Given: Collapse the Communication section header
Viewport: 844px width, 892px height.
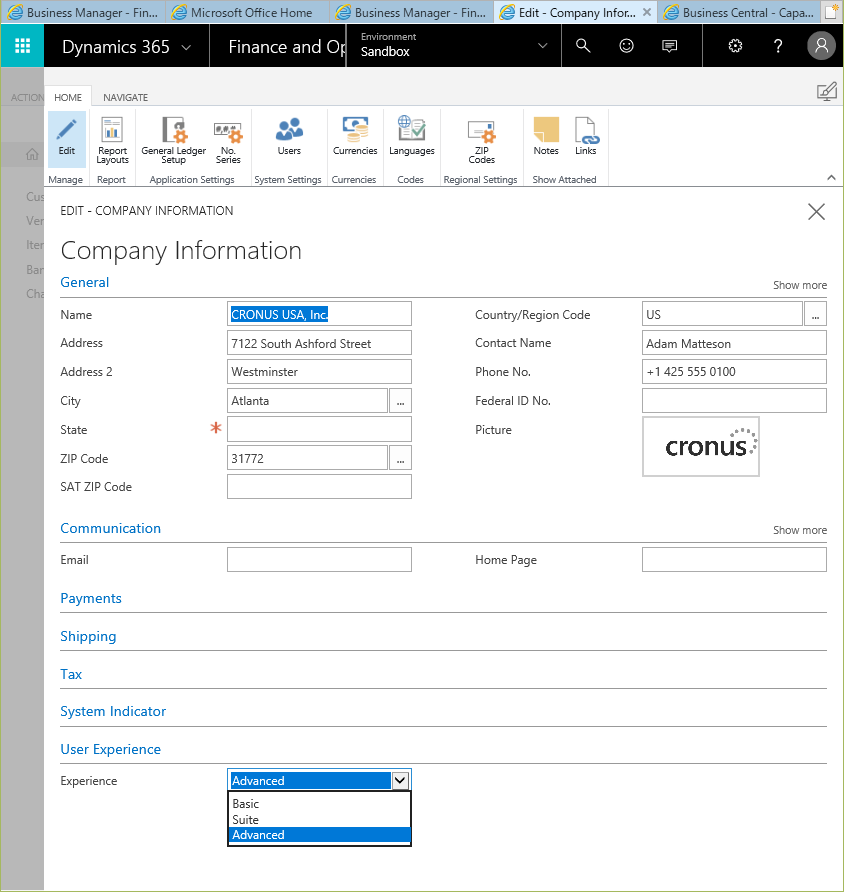Looking at the screenshot, I should pos(110,528).
